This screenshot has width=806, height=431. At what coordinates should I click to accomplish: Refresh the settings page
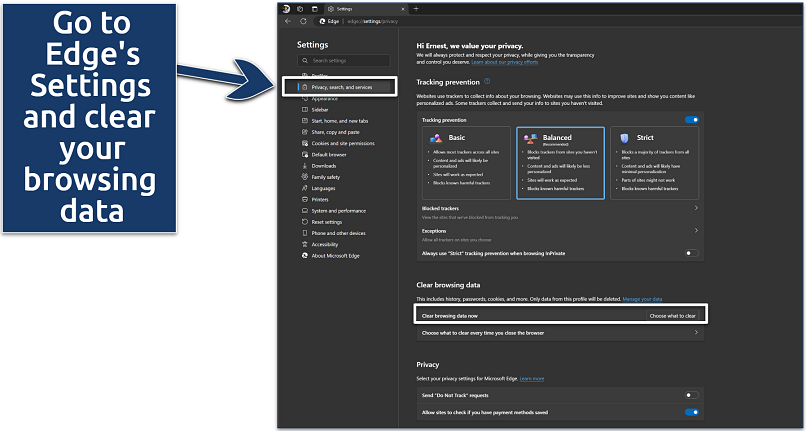[x=303, y=21]
